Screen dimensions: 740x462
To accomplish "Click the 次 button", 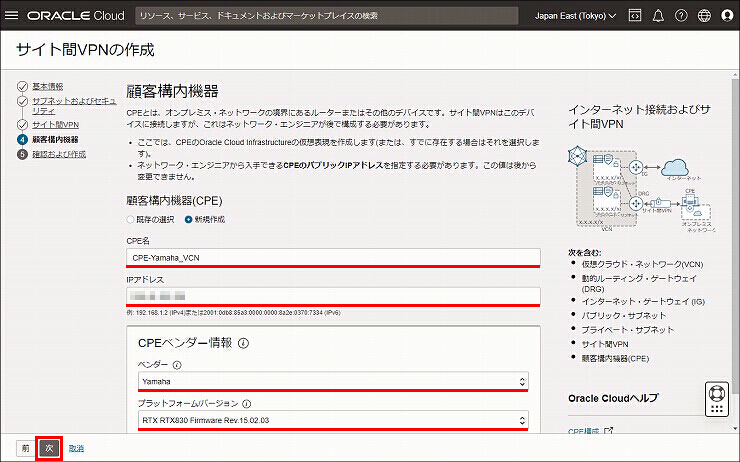I will pos(49,448).
